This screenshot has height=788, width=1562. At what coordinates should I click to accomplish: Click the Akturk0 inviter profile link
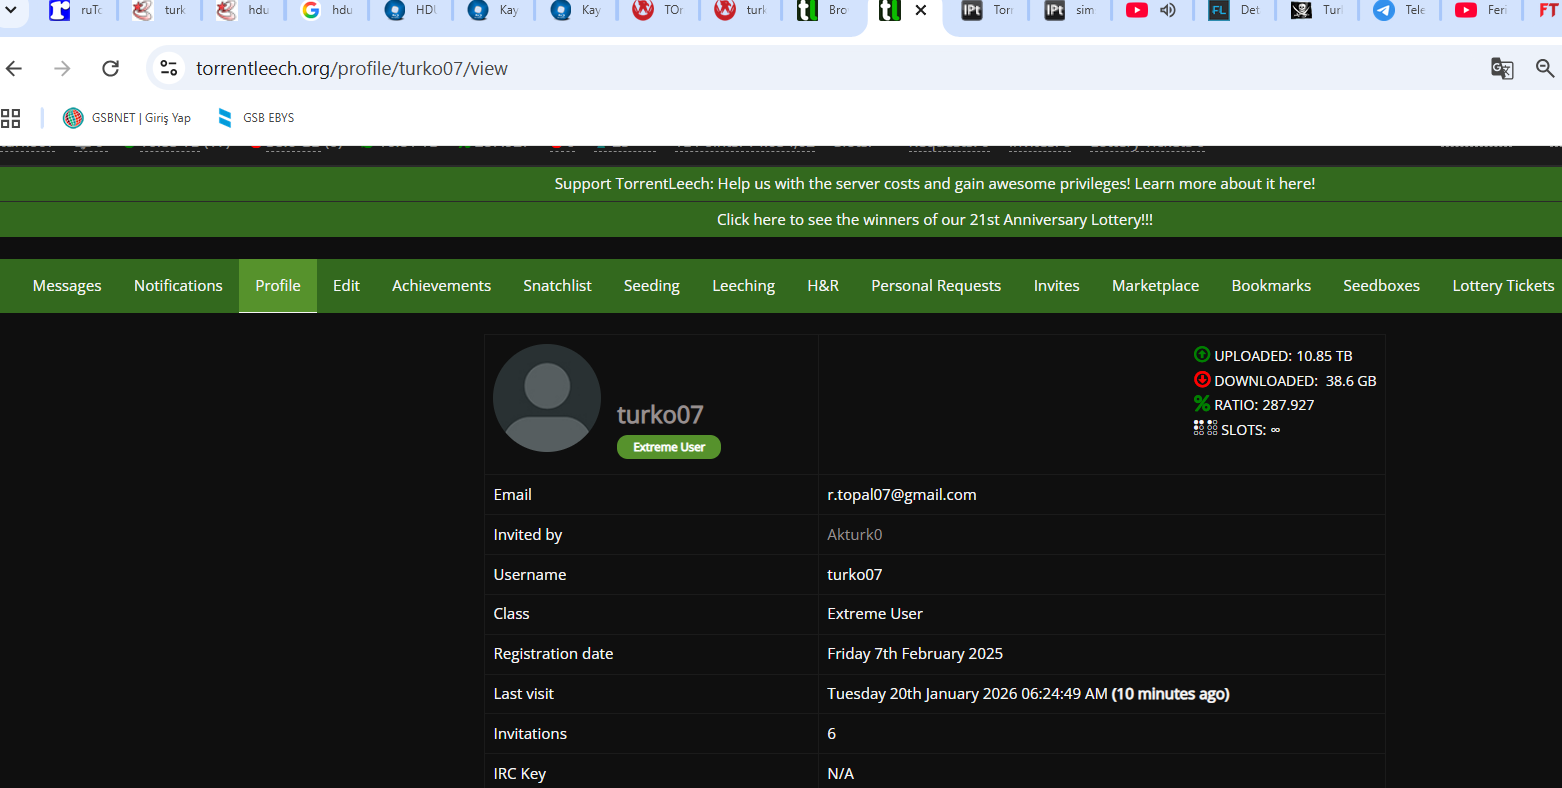pyautogui.click(x=854, y=535)
